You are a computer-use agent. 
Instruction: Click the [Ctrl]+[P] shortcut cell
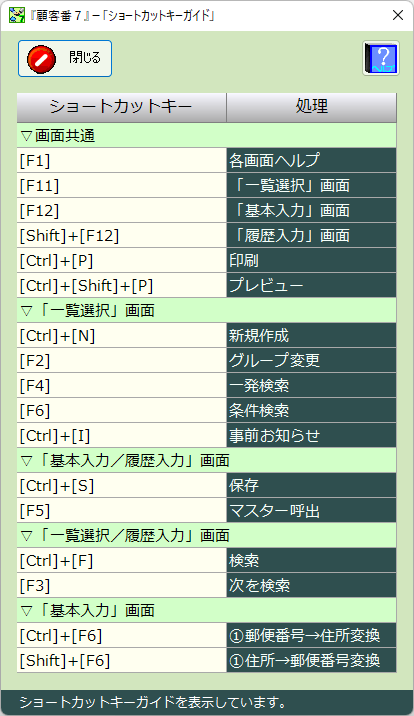pos(121,261)
